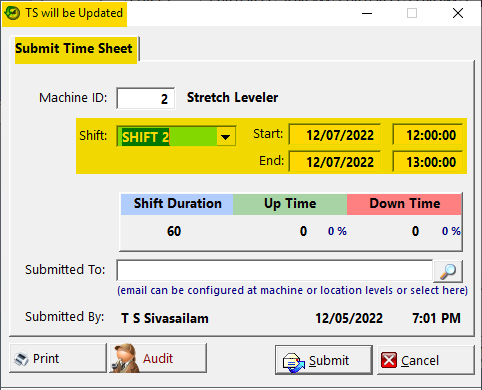
Task: Click the Down Time percentage value
Action: [x=451, y=231]
